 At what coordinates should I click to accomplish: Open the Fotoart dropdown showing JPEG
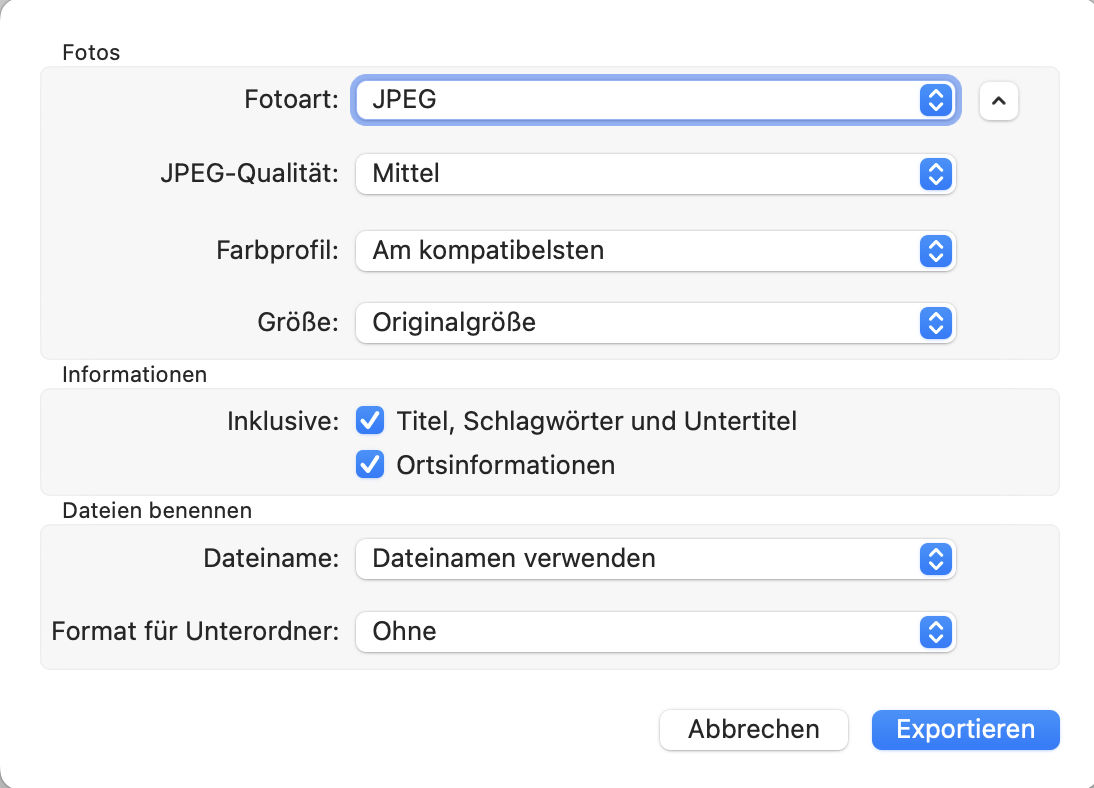tap(640, 100)
